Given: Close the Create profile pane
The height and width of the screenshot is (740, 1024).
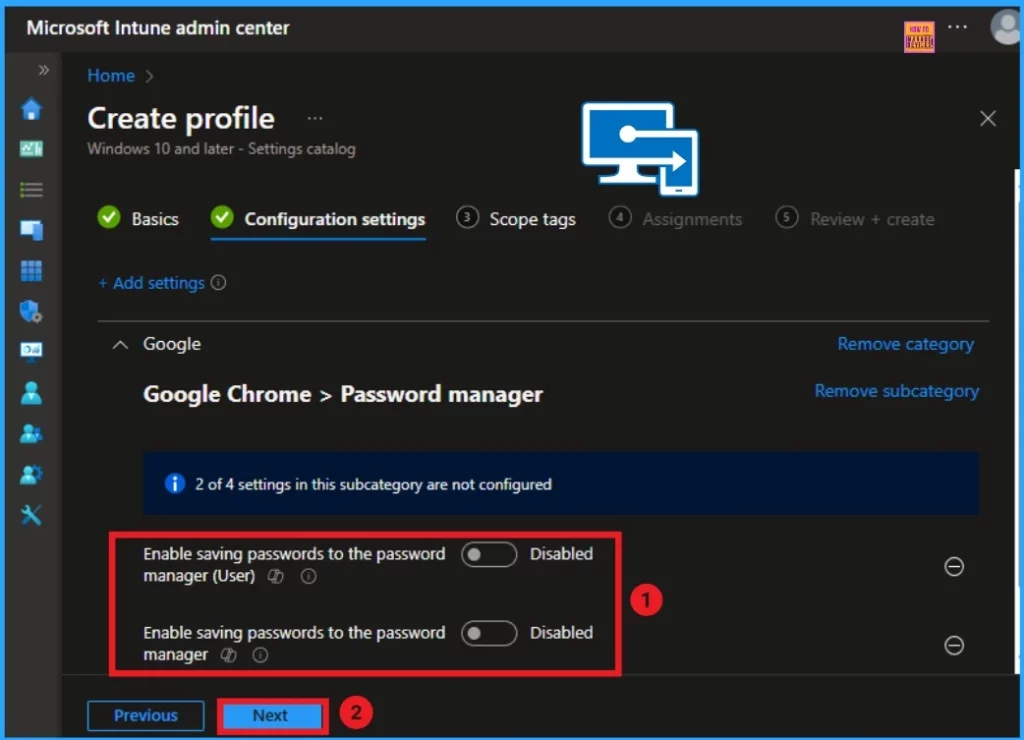Looking at the screenshot, I should coord(987,118).
